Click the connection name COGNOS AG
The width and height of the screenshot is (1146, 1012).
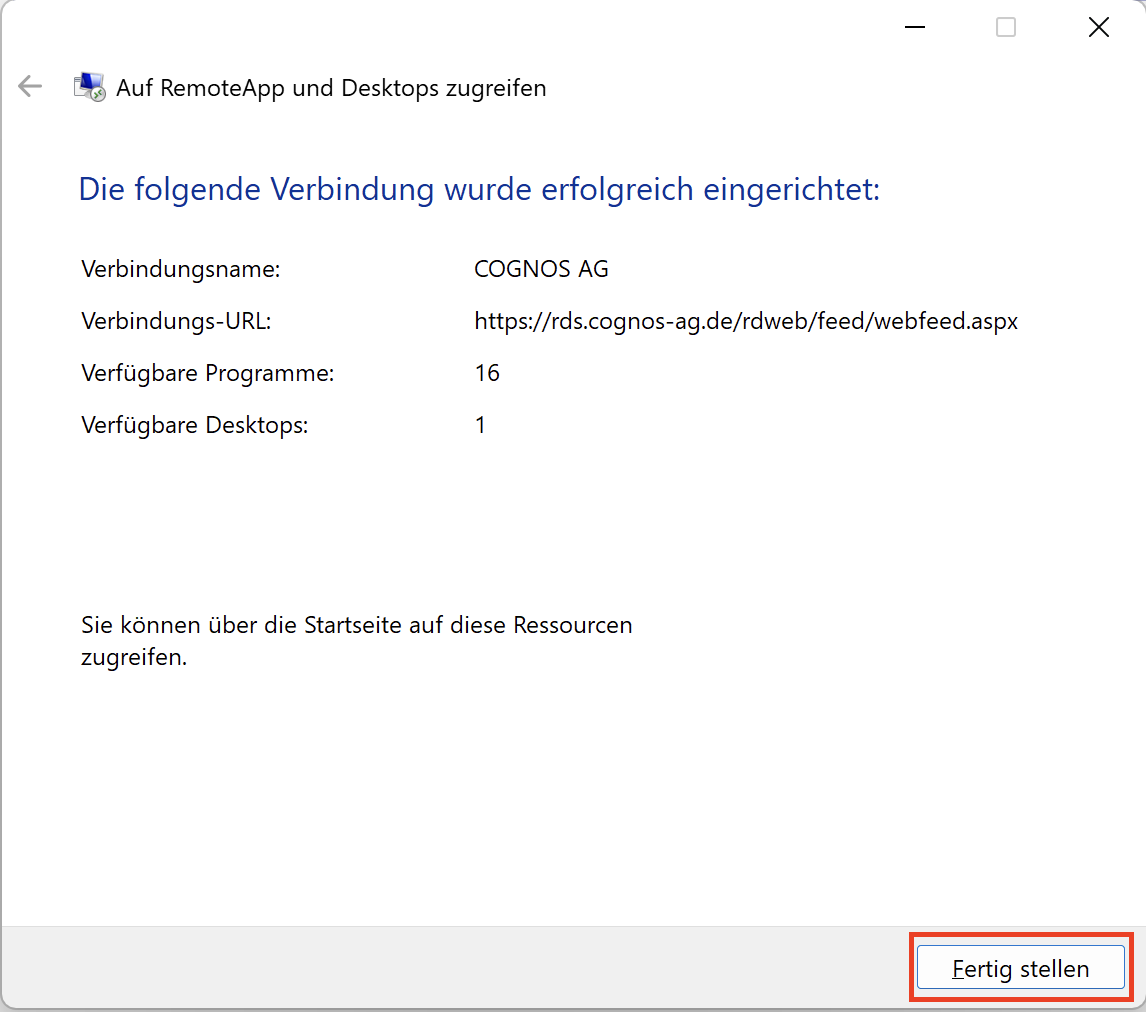click(541, 269)
